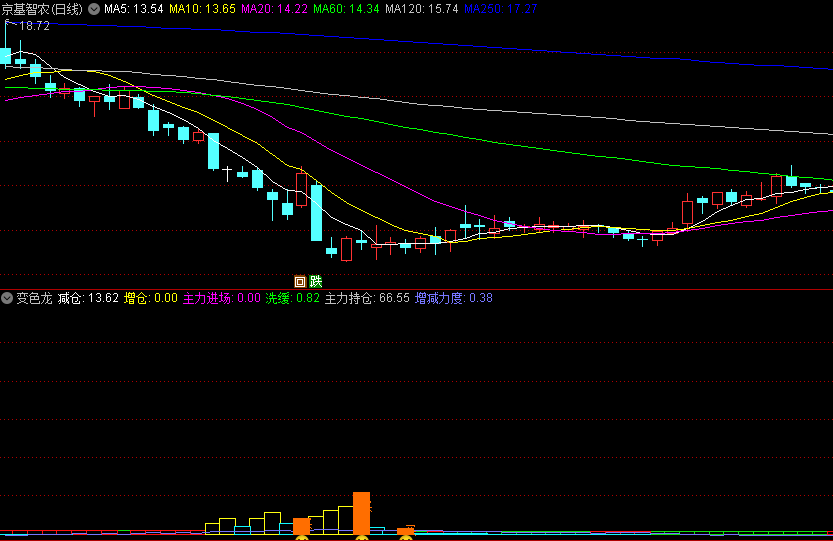Select the MA5: 13.54 label
The image size is (833, 541).
(133, 9)
